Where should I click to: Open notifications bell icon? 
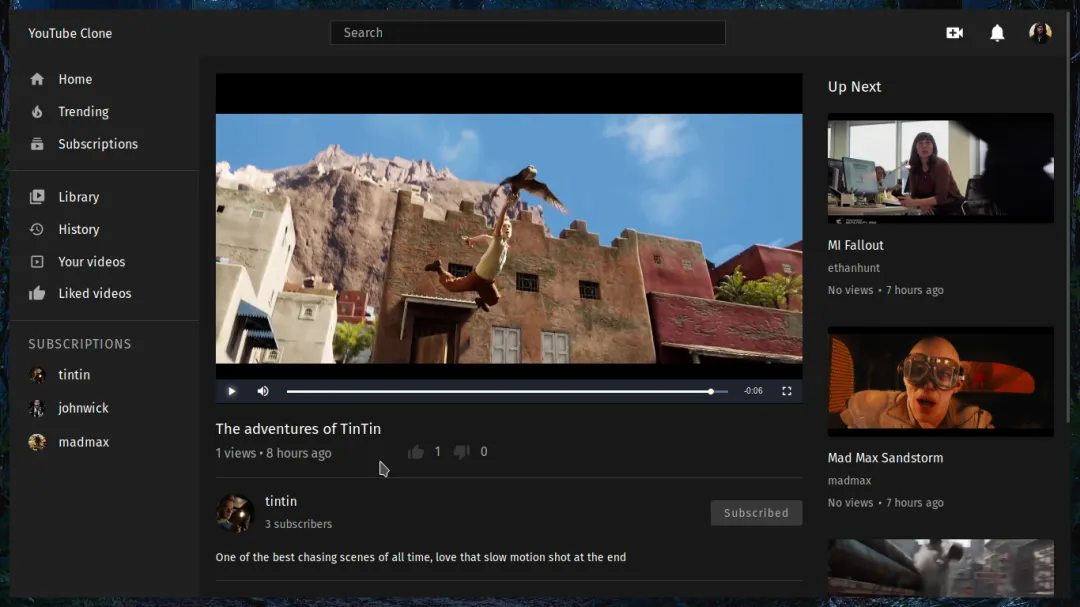(x=997, y=32)
